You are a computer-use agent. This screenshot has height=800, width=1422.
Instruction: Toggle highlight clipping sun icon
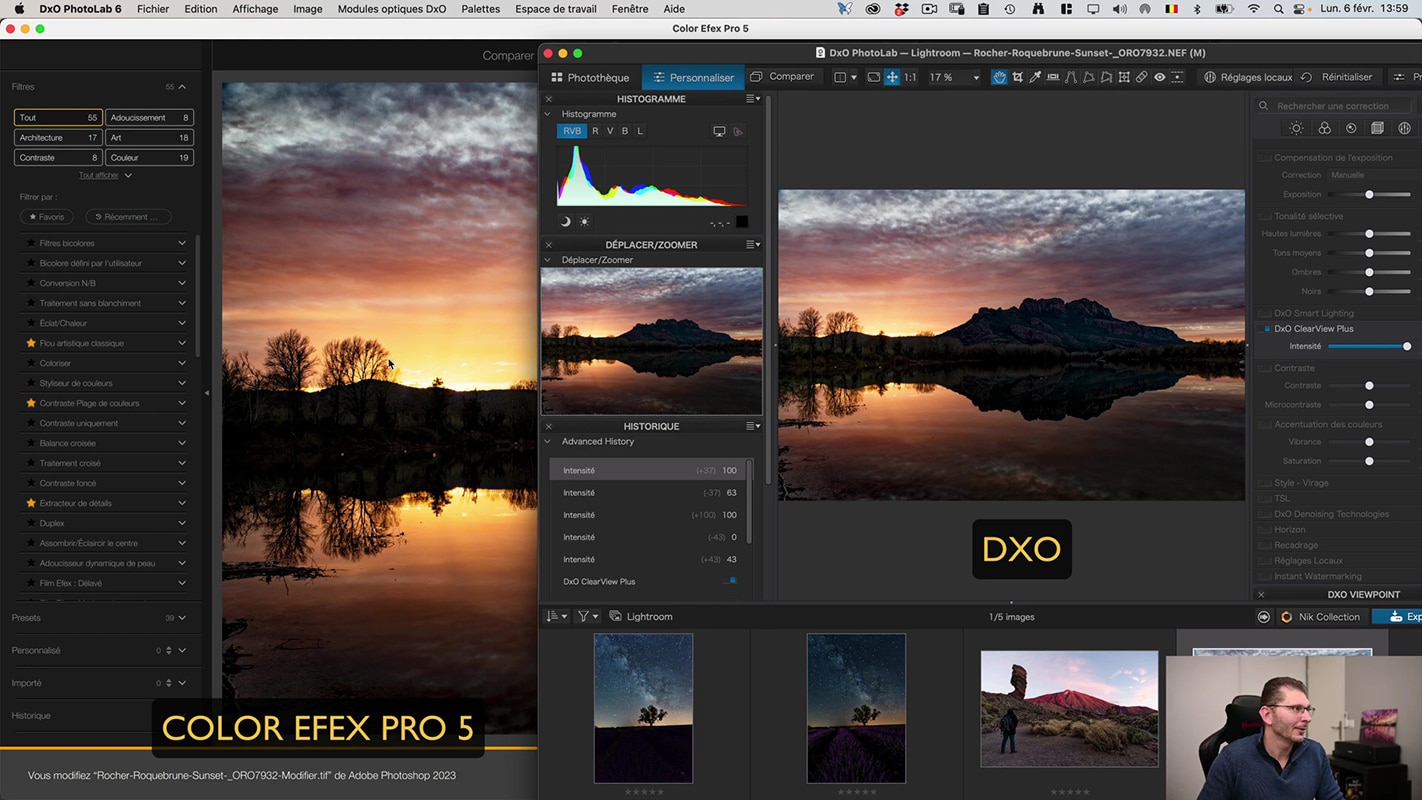point(584,222)
